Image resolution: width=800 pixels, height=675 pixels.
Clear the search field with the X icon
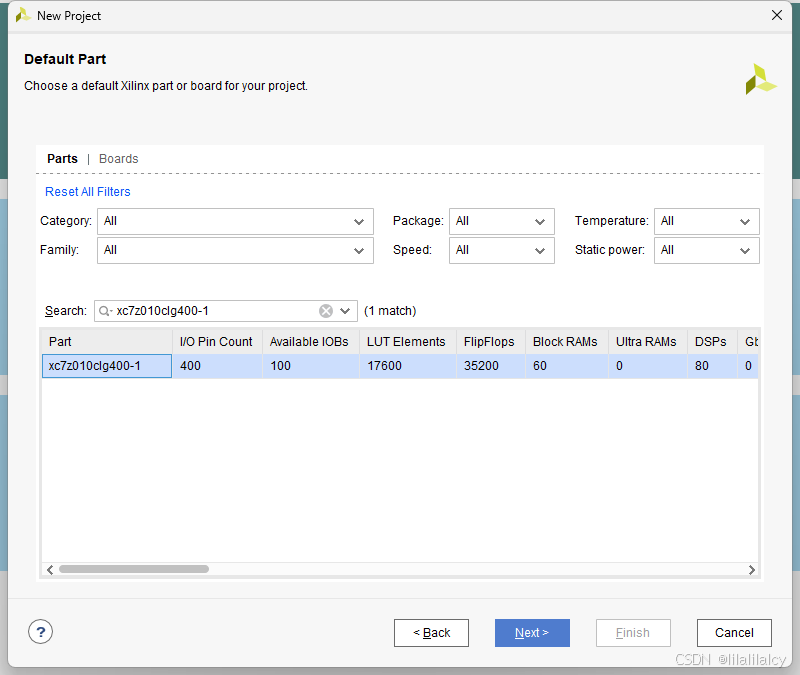point(326,311)
